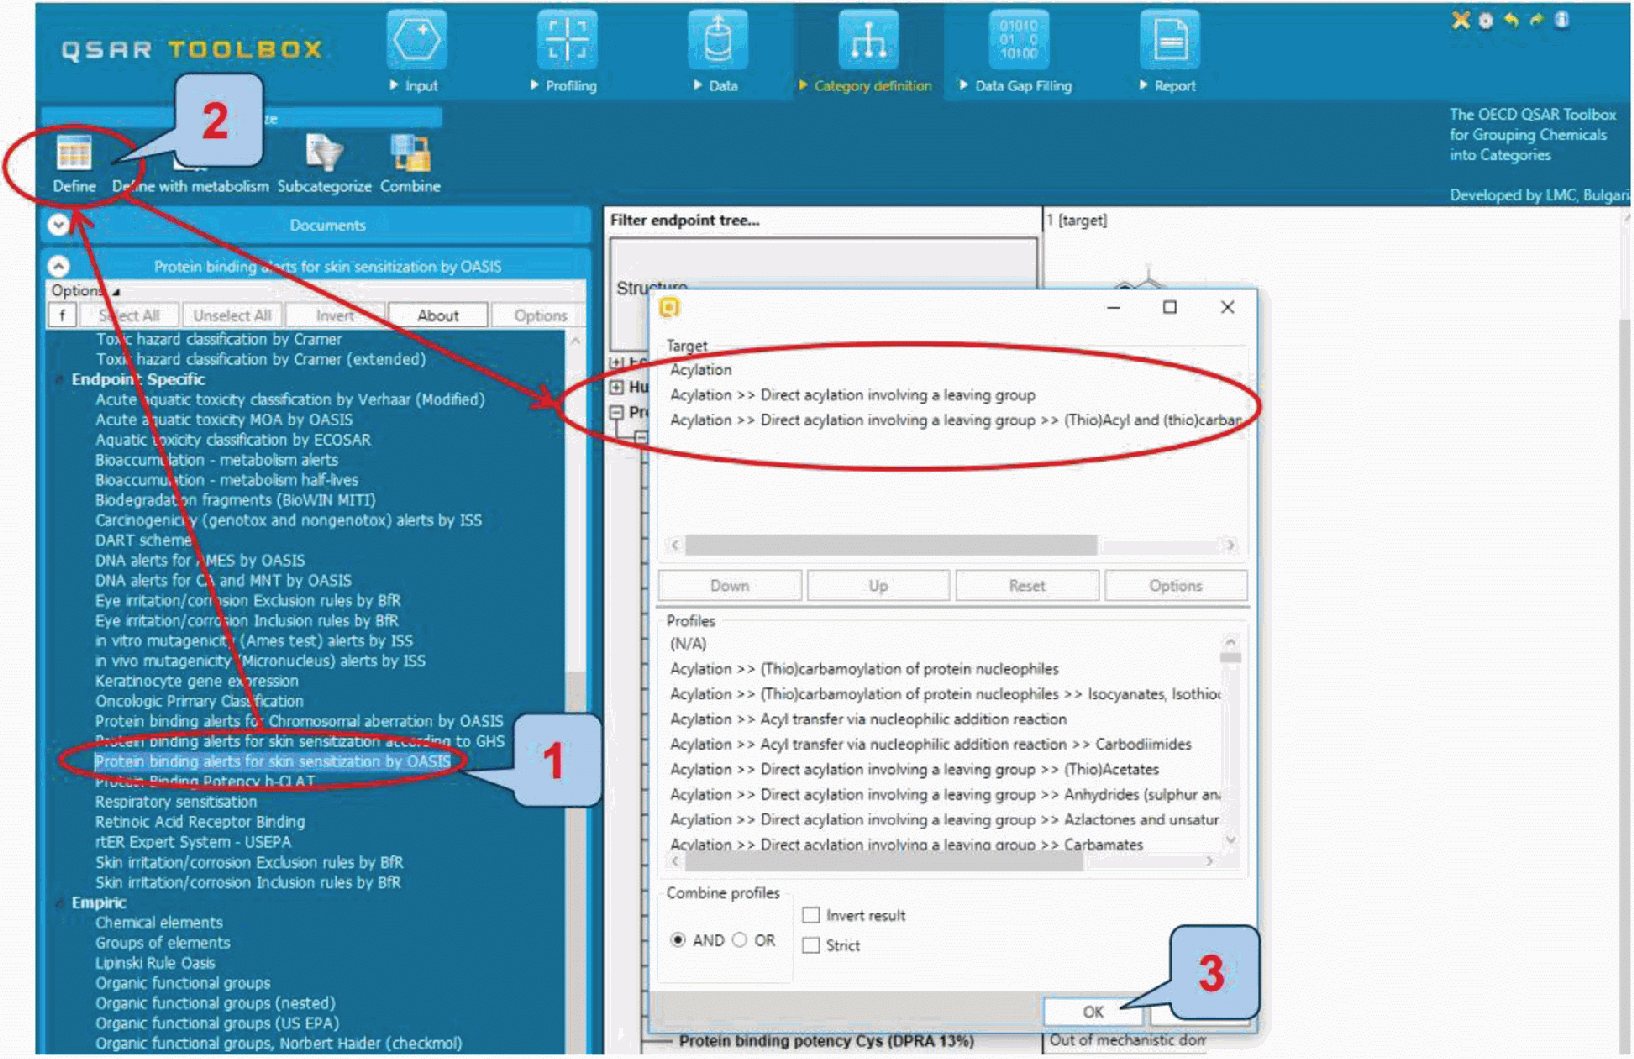Open the Profiling stage icon
The image size is (1634, 1059).
click(566, 41)
